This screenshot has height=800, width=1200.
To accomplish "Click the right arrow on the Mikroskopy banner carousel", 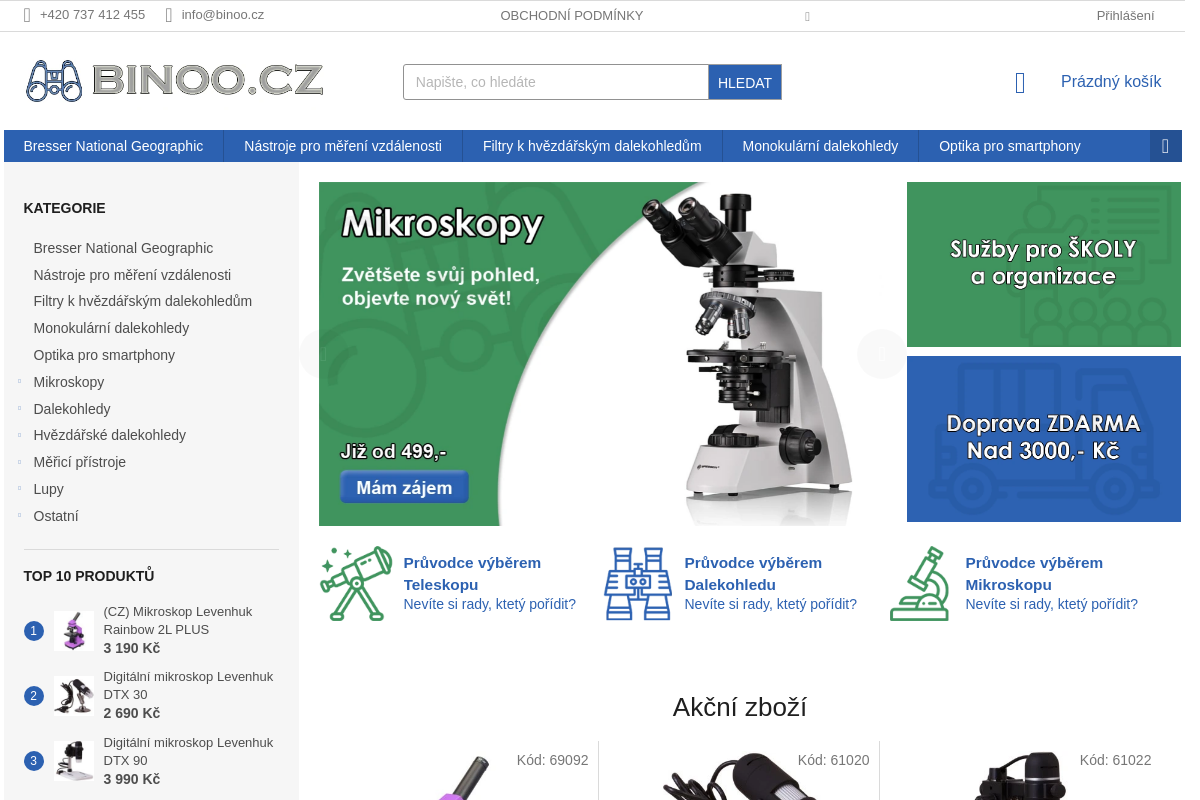I will point(880,352).
